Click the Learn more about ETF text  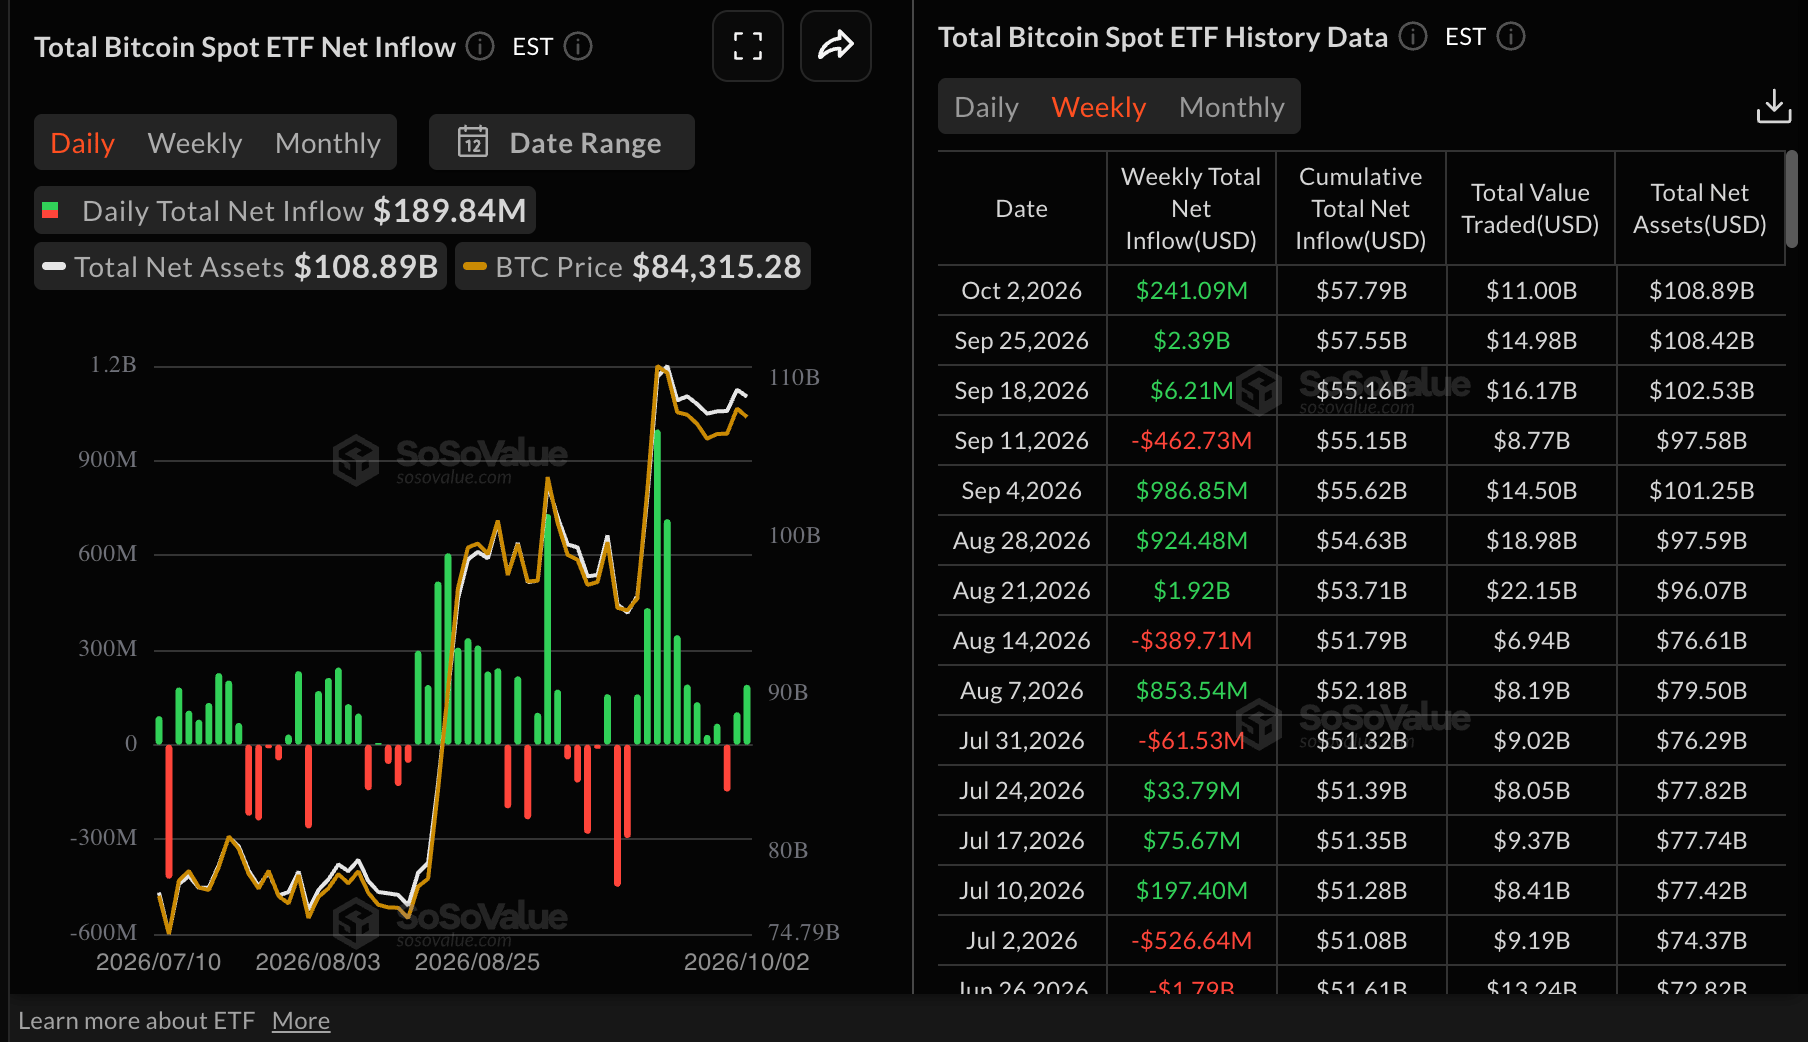(x=136, y=1021)
